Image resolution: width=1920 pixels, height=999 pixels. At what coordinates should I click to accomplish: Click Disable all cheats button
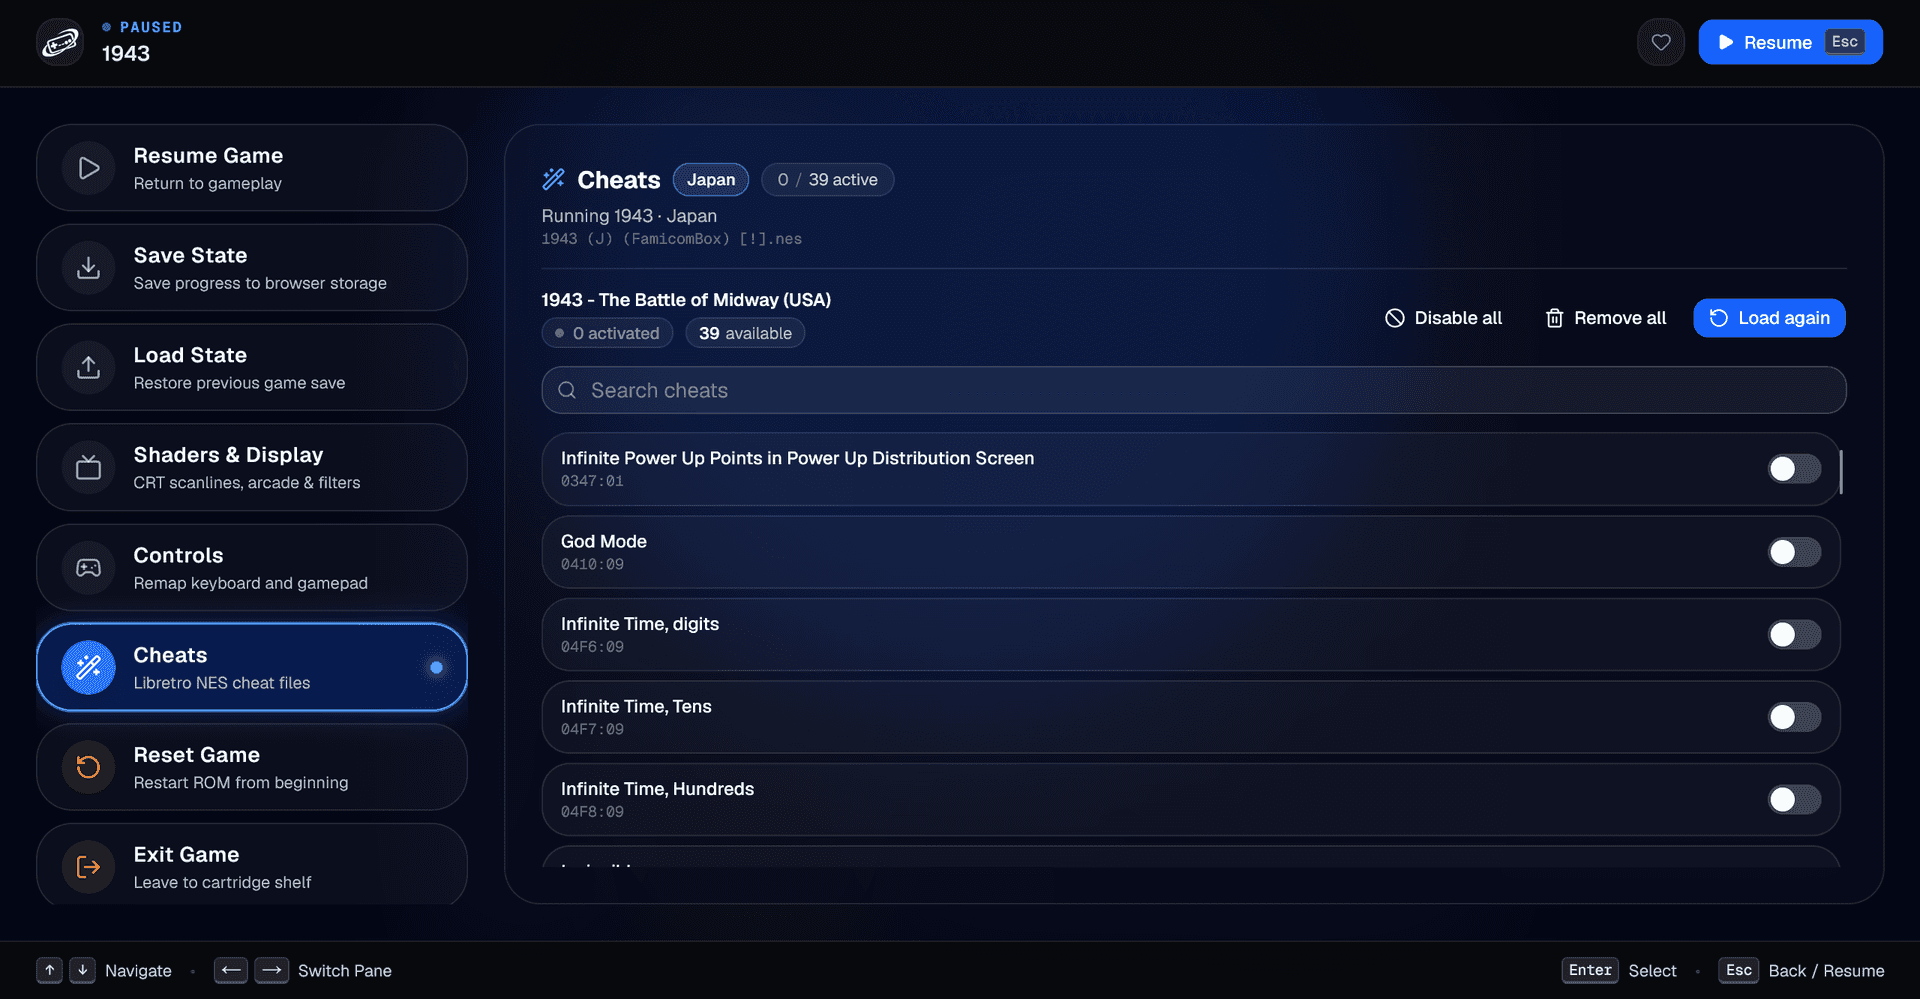pos(1443,318)
